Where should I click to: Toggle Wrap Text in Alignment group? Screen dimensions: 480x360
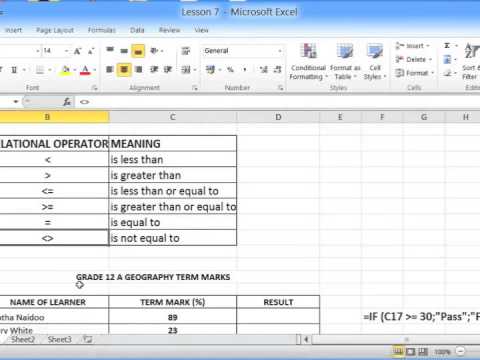tap(186, 51)
